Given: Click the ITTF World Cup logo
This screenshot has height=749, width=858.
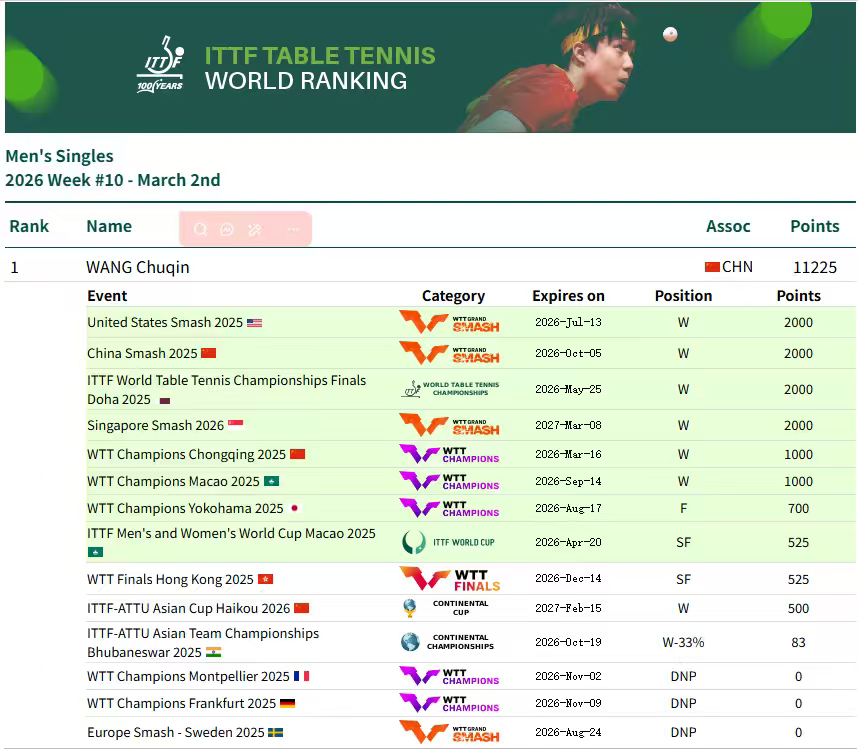Looking at the screenshot, I should [x=448, y=542].
